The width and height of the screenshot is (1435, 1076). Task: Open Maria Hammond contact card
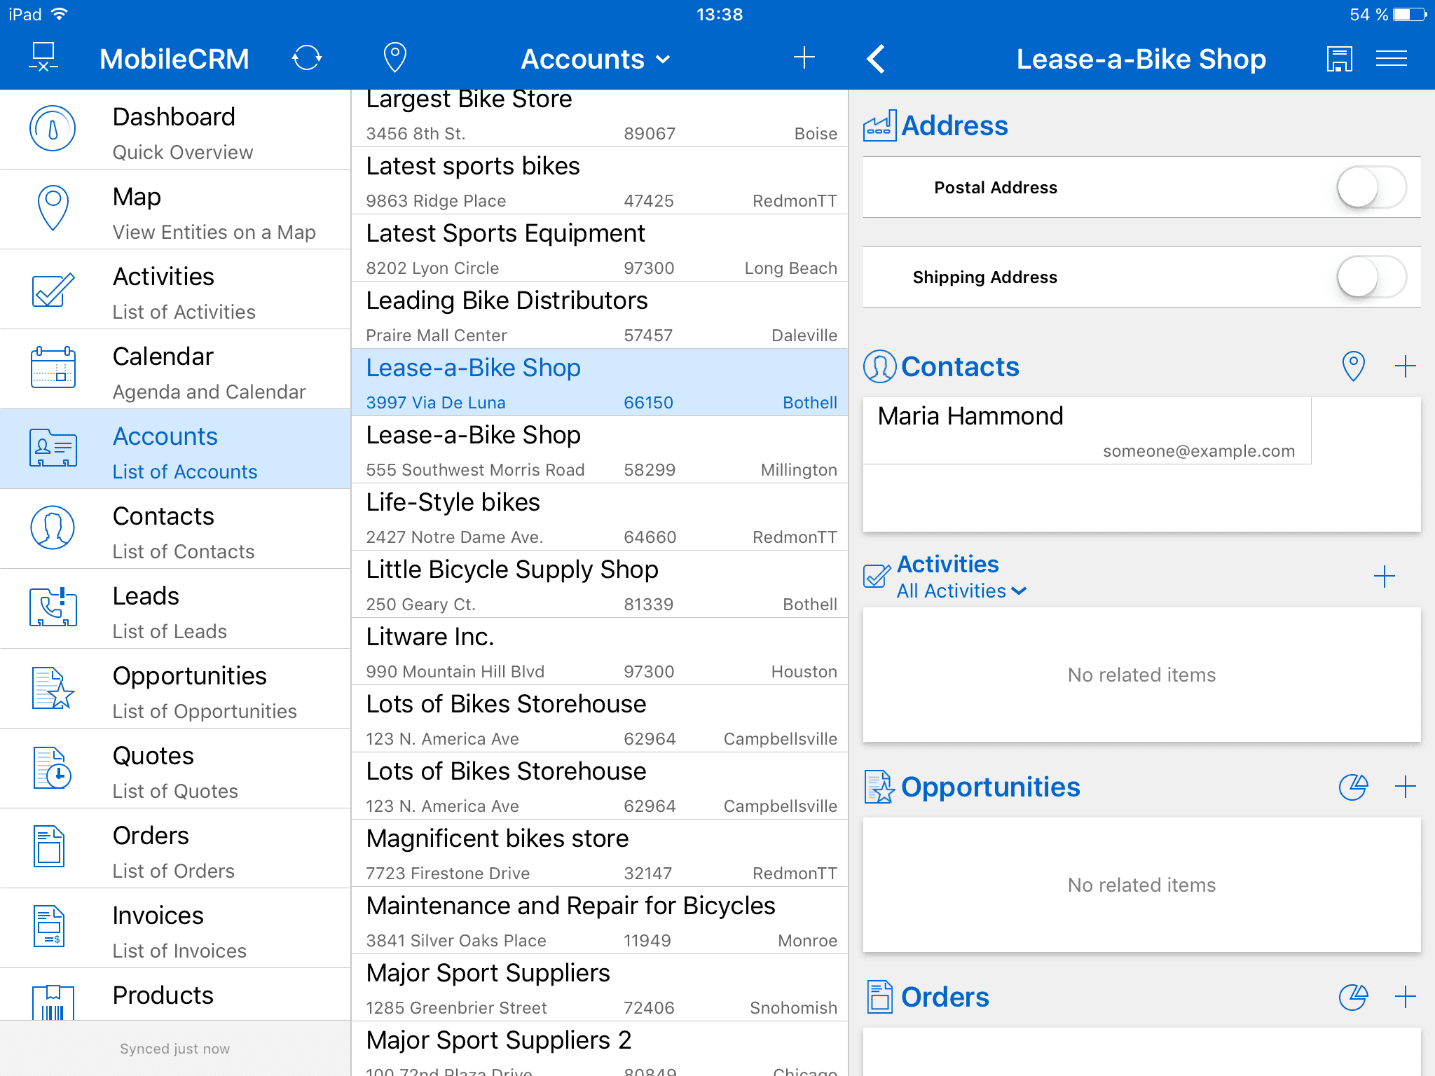(1086, 431)
